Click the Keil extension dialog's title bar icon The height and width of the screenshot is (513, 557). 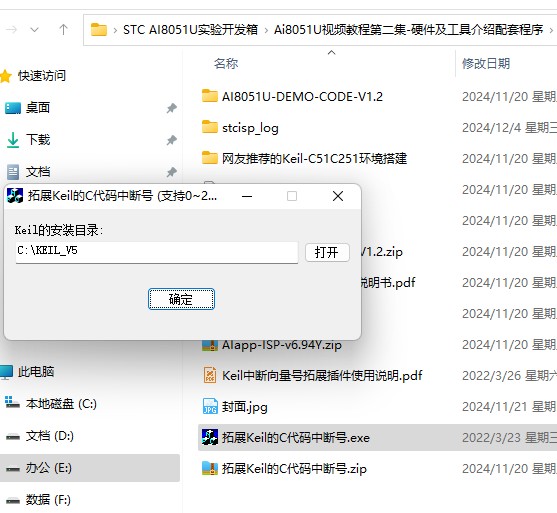coord(15,196)
